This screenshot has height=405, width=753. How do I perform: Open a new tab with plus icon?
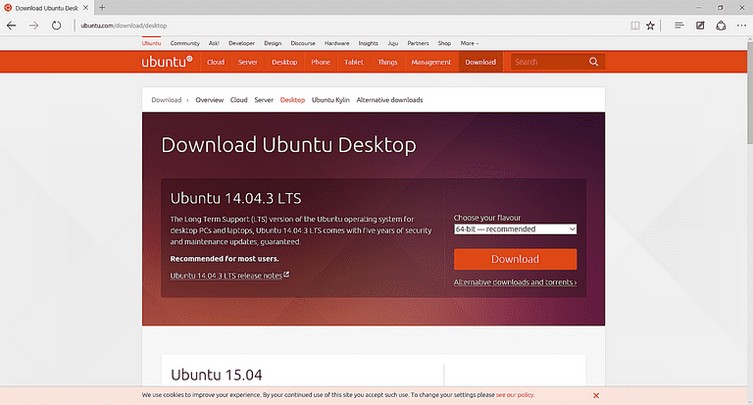tap(102, 8)
